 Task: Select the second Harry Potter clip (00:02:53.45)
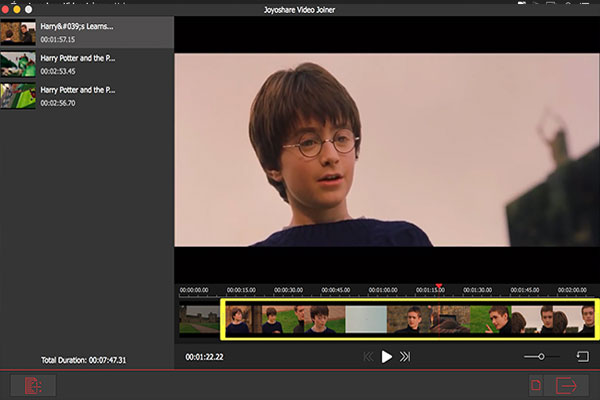tap(86, 64)
